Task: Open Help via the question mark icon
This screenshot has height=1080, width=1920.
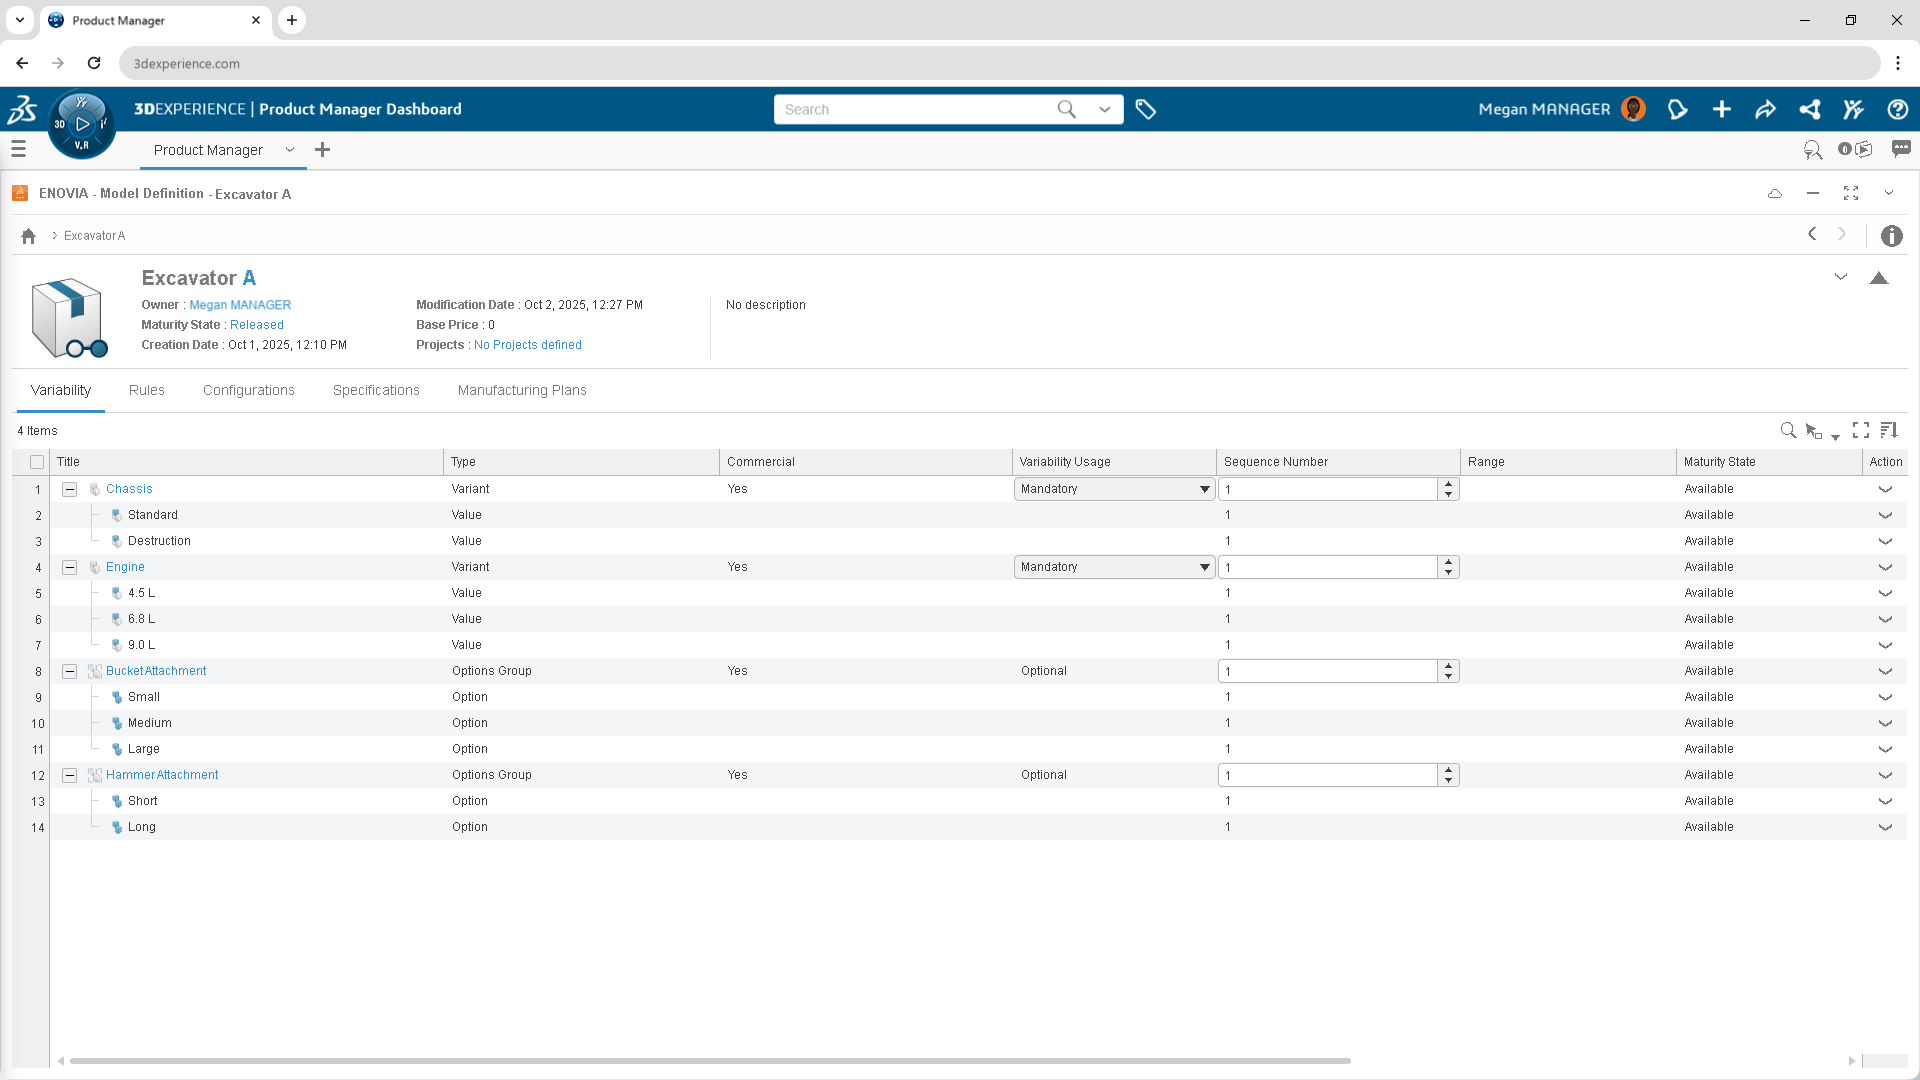Action: [x=1899, y=109]
